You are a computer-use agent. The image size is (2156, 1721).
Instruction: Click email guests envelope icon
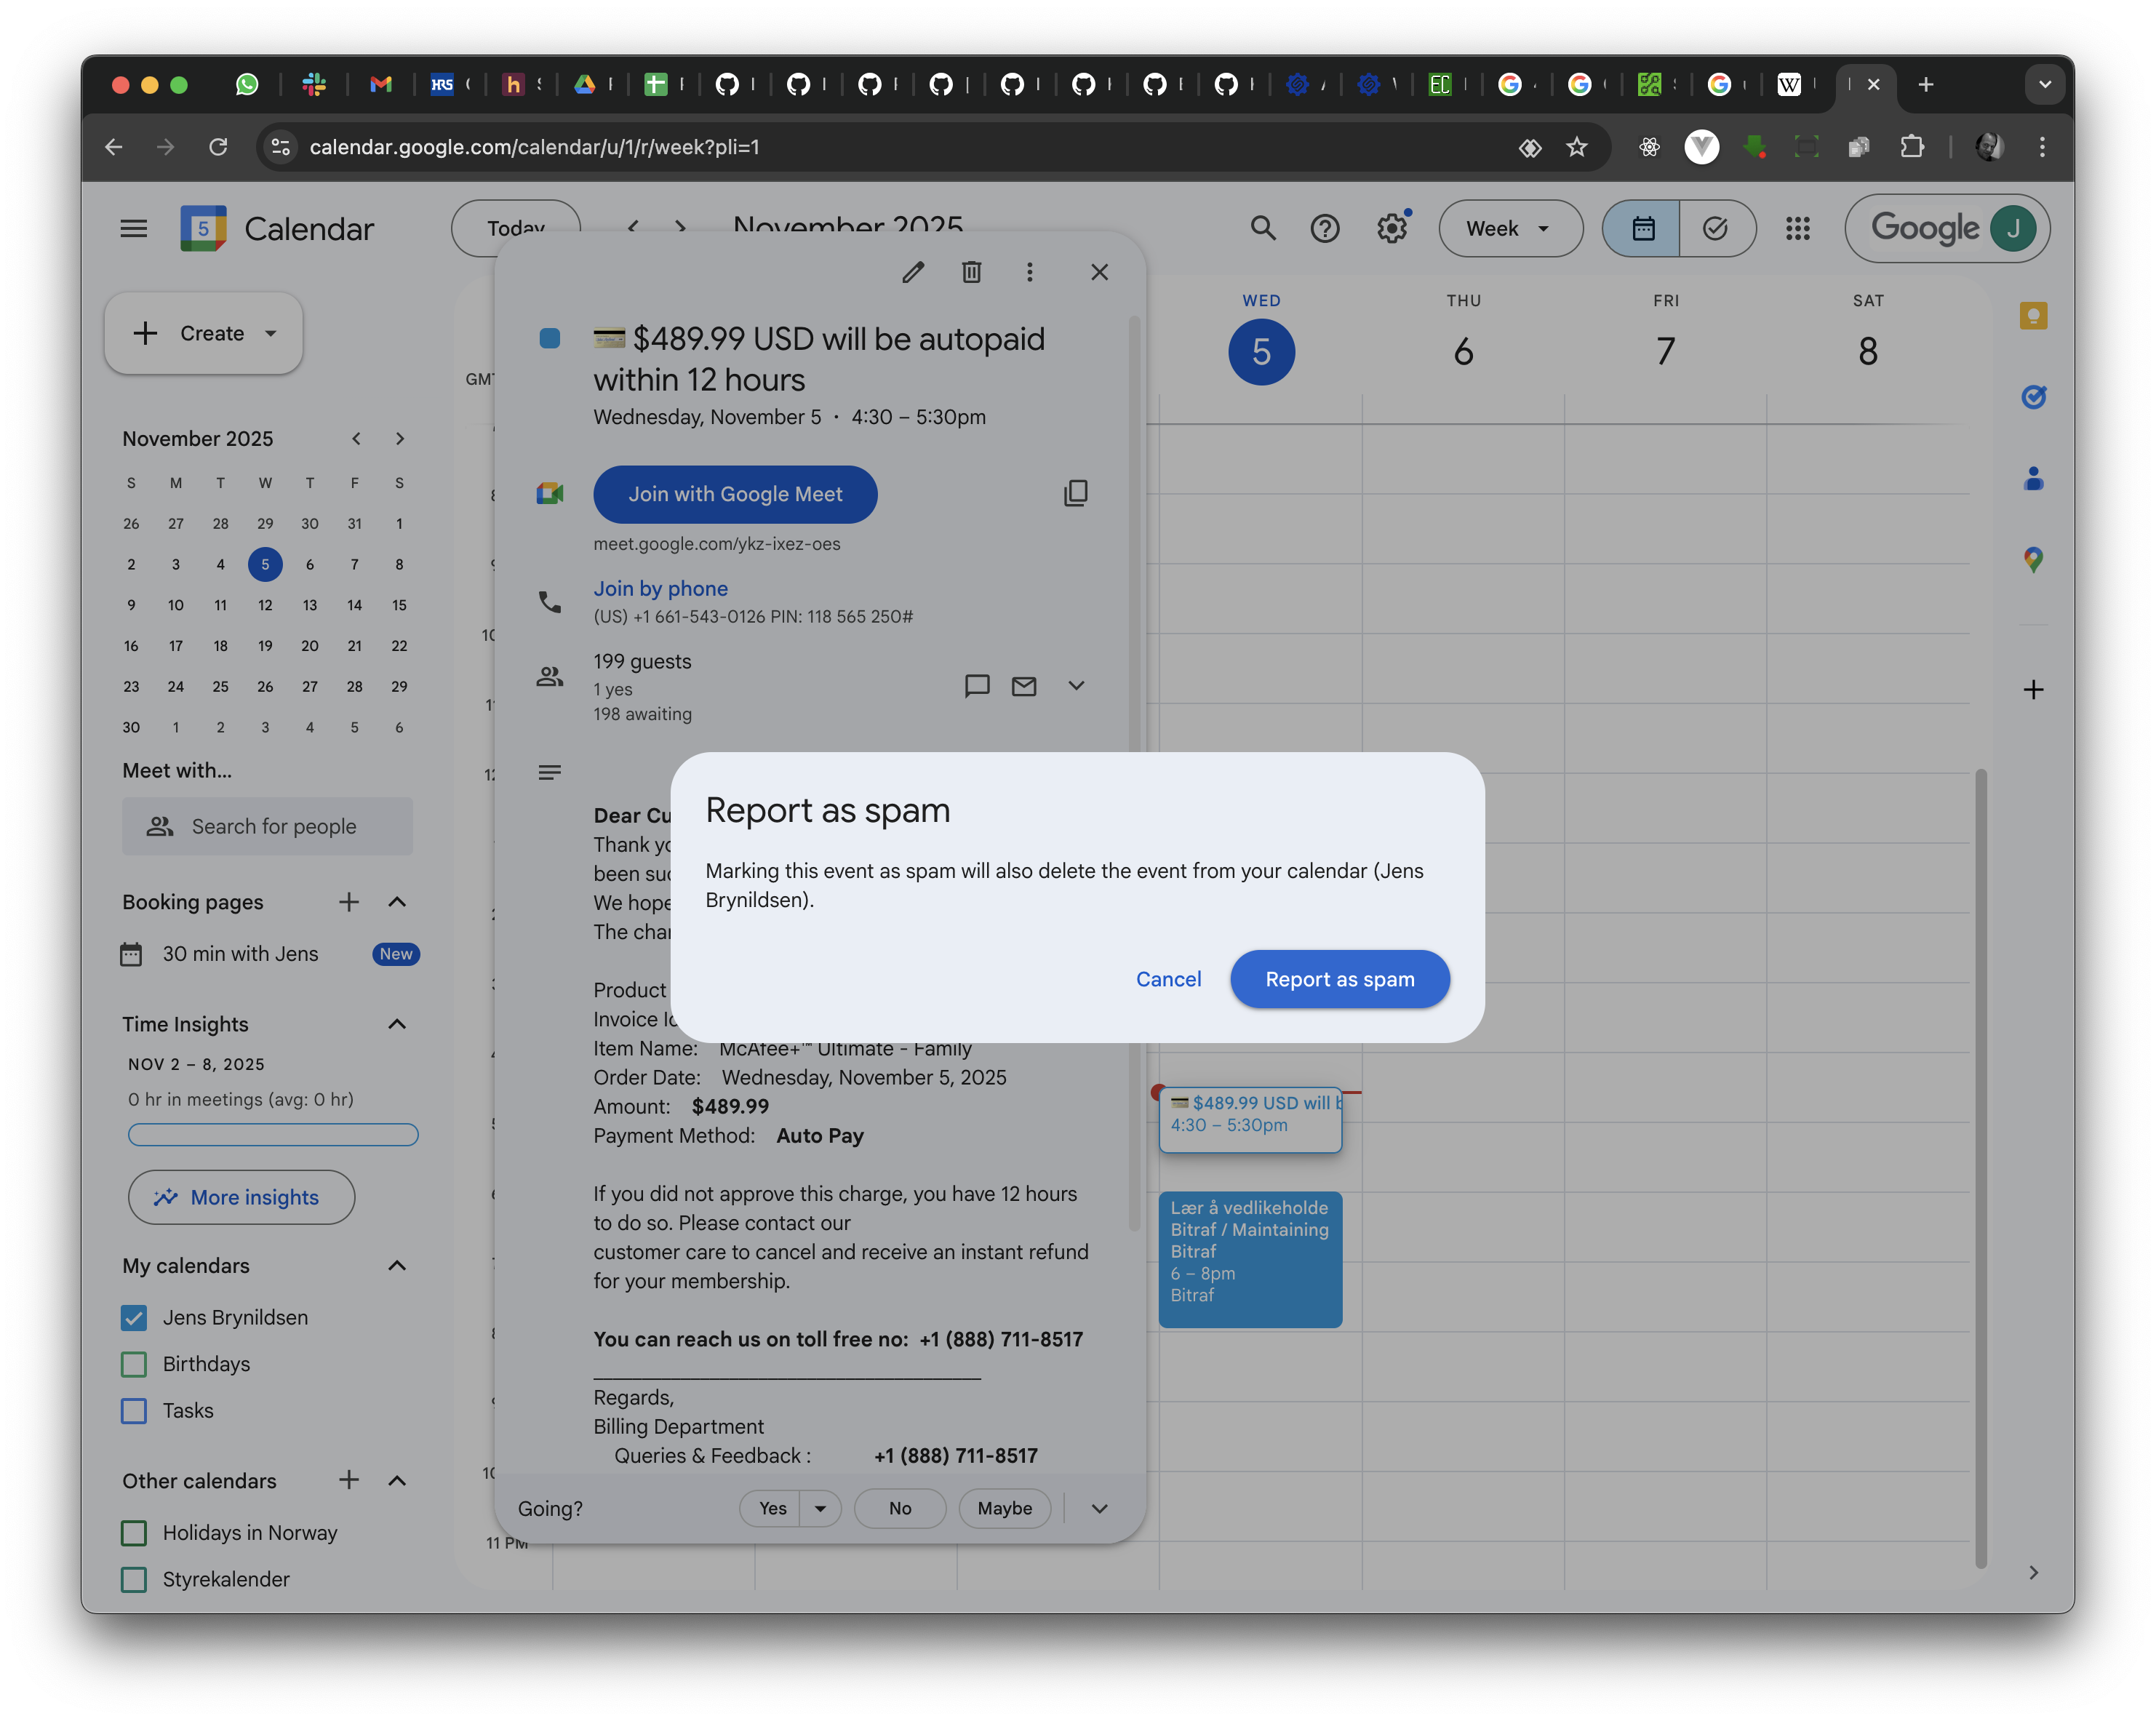(x=1023, y=686)
